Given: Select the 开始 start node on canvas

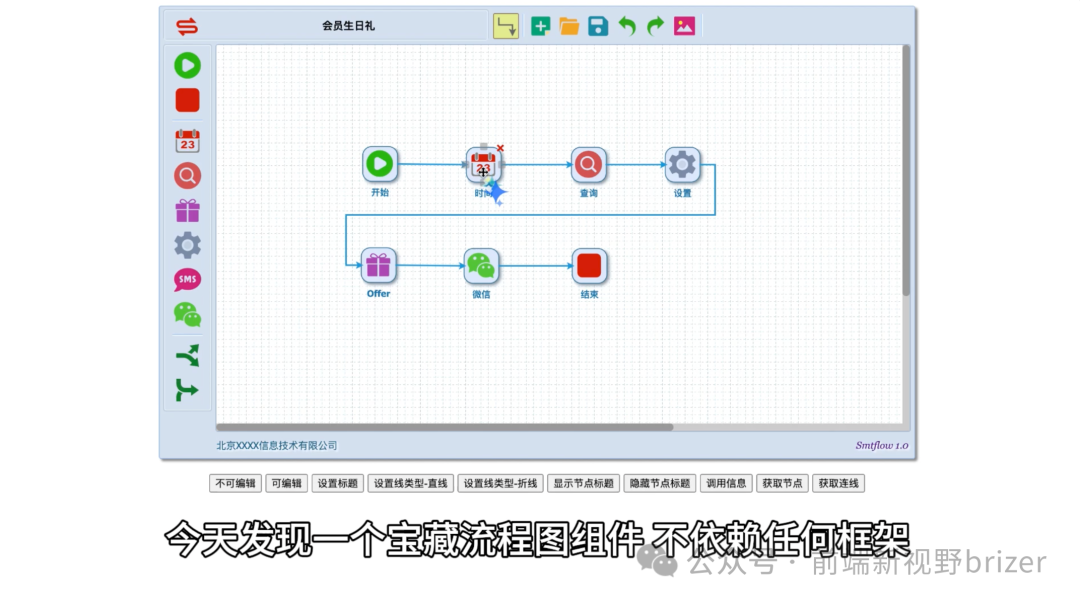Looking at the screenshot, I should [x=380, y=164].
